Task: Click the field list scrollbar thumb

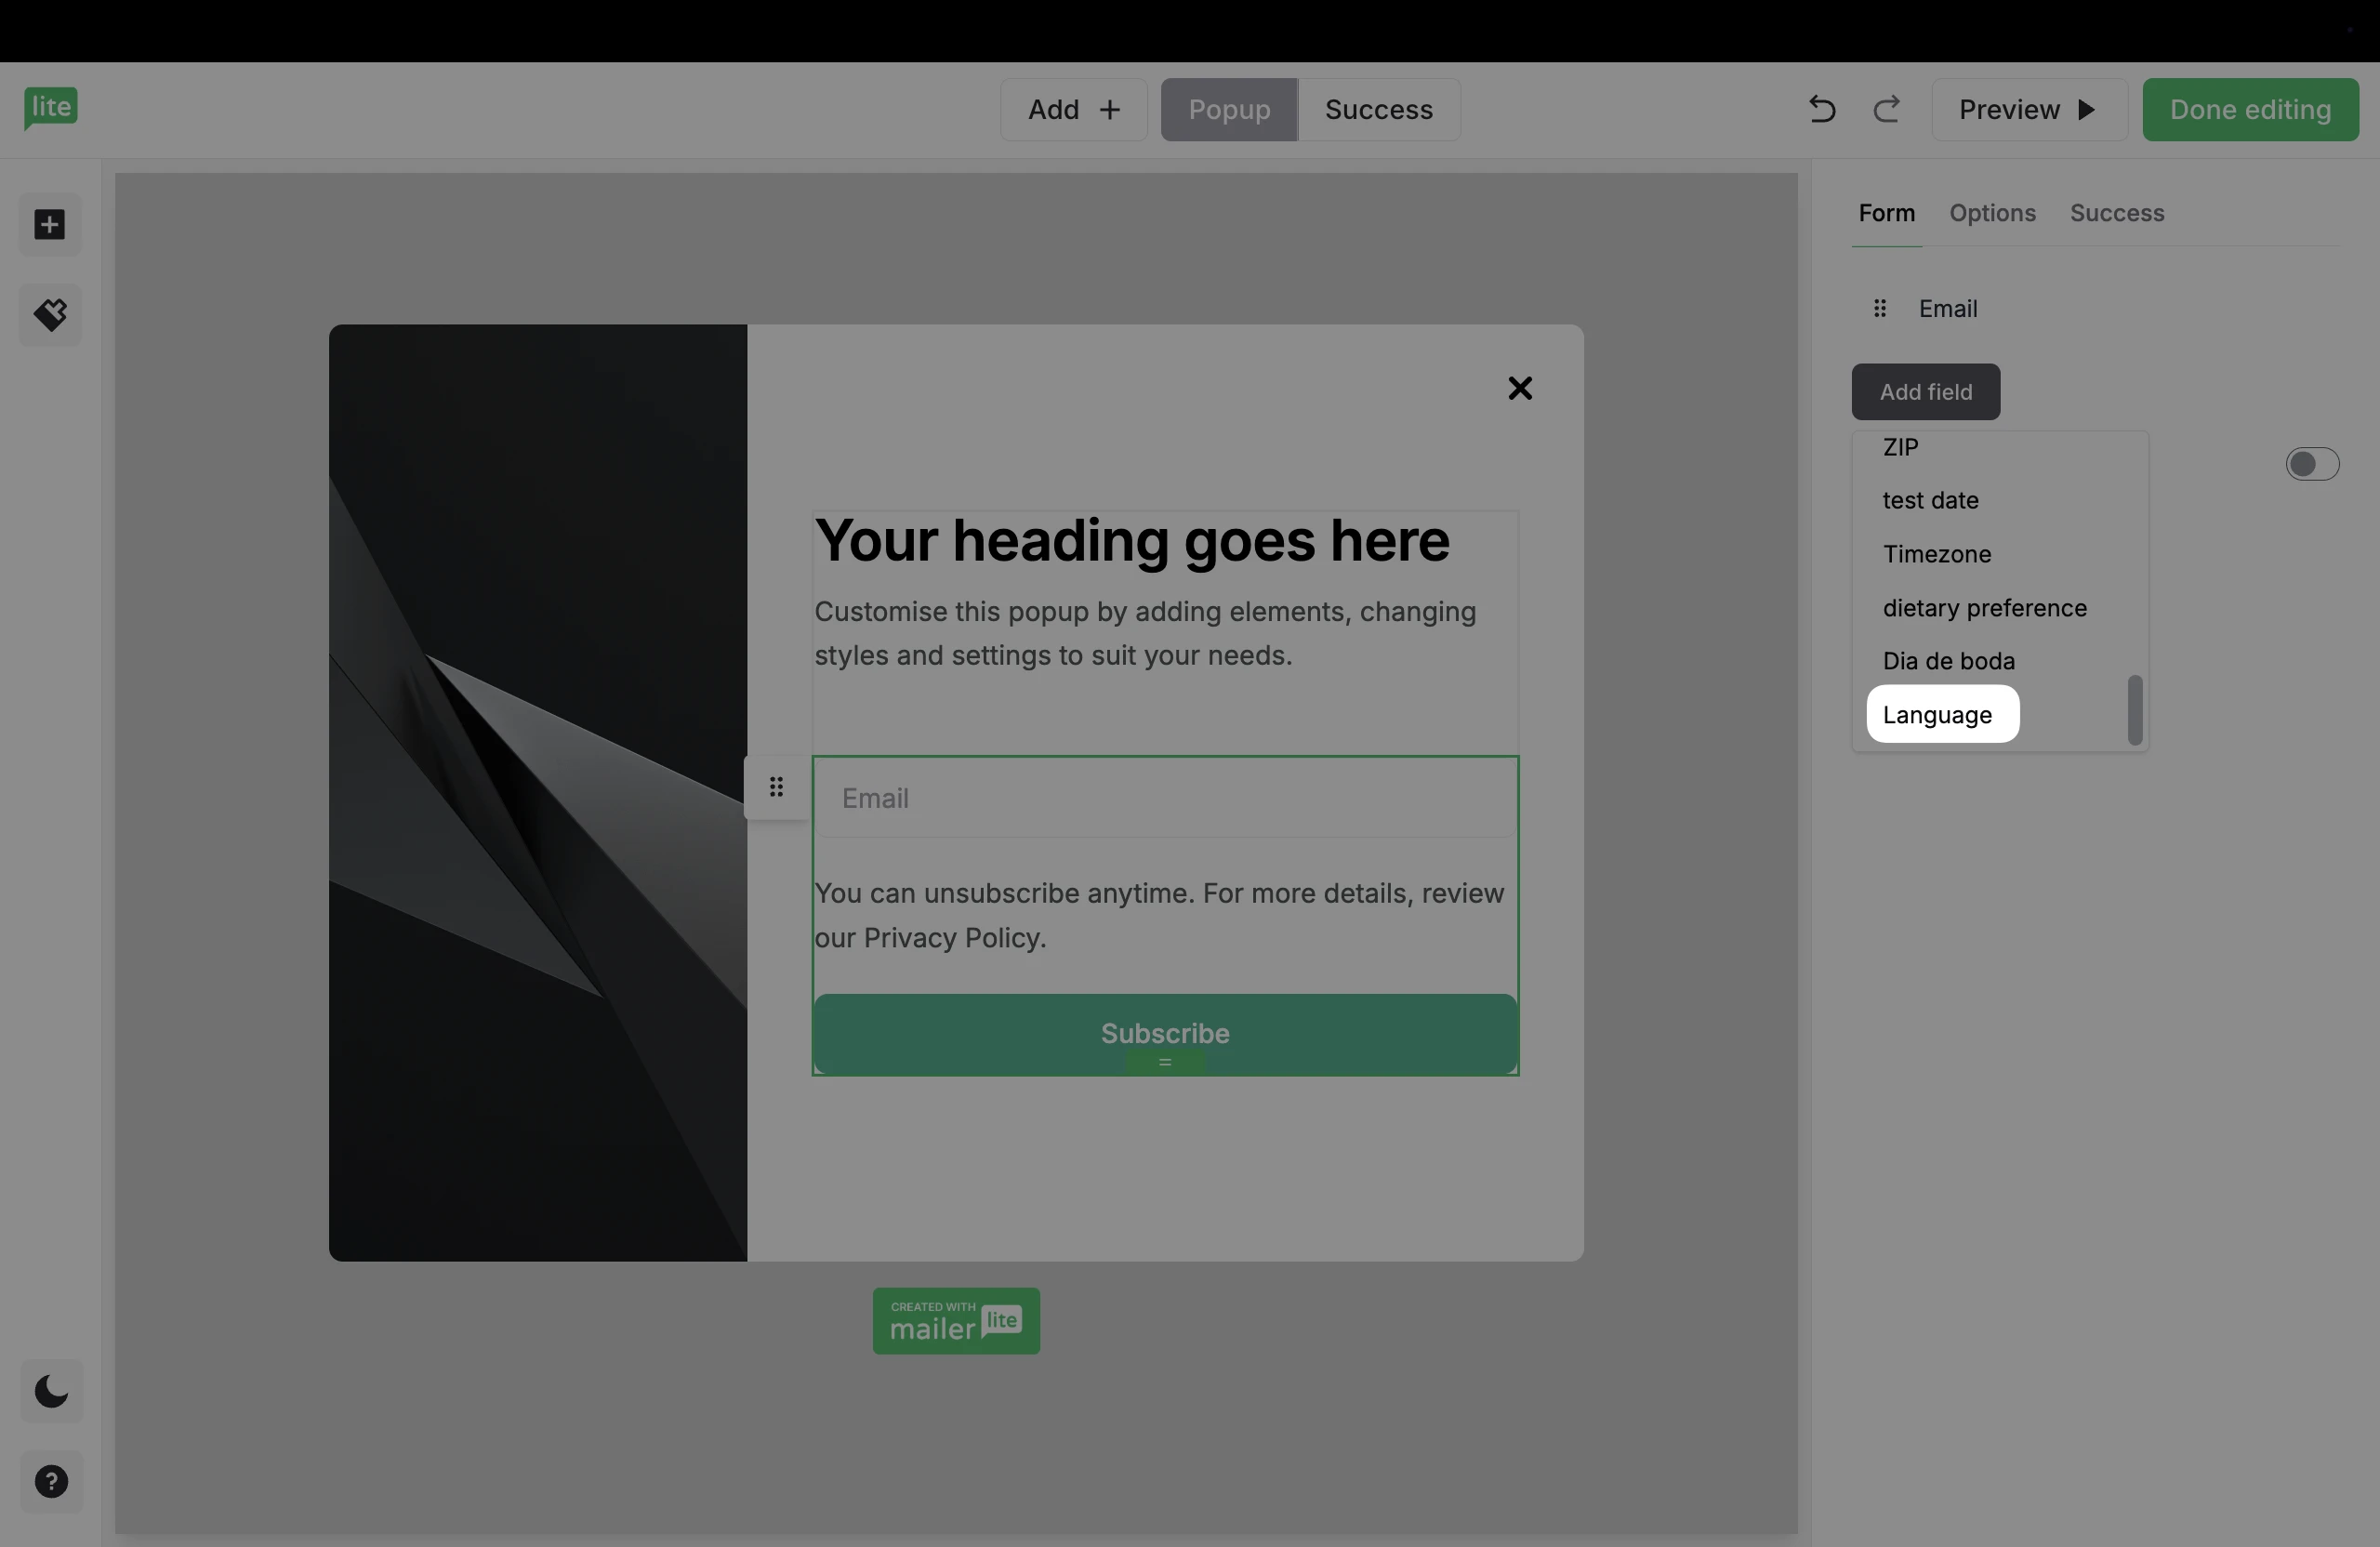Action: click(2134, 710)
